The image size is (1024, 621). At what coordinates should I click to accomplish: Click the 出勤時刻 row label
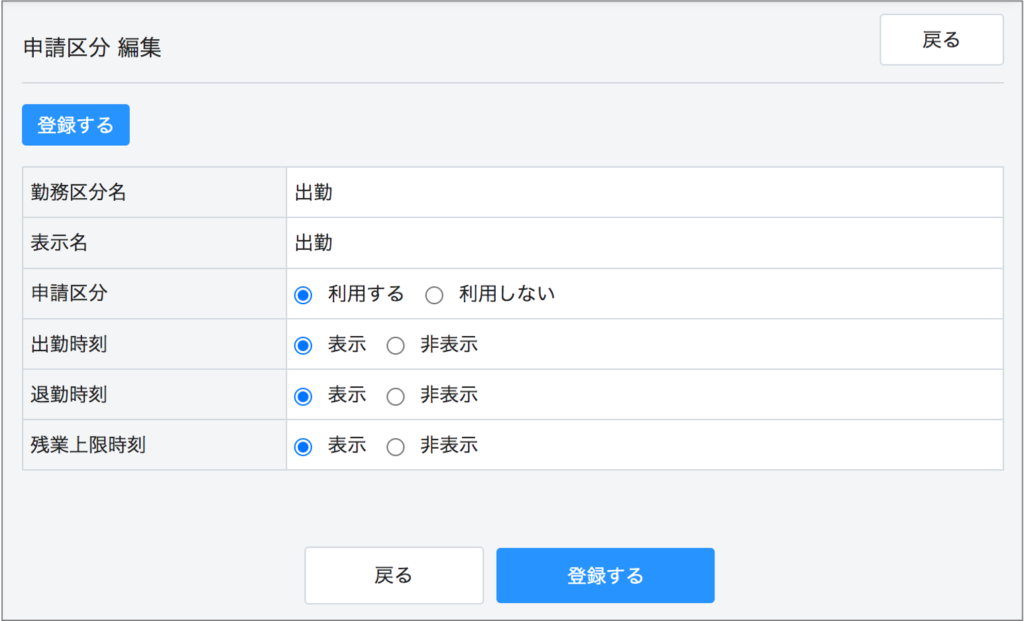[69, 344]
